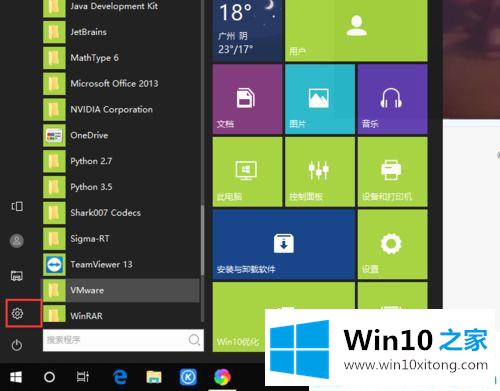Viewport: 500px width, 391px height.
Task: Expand Python 3.5 folder
Action: coord(121,187)
